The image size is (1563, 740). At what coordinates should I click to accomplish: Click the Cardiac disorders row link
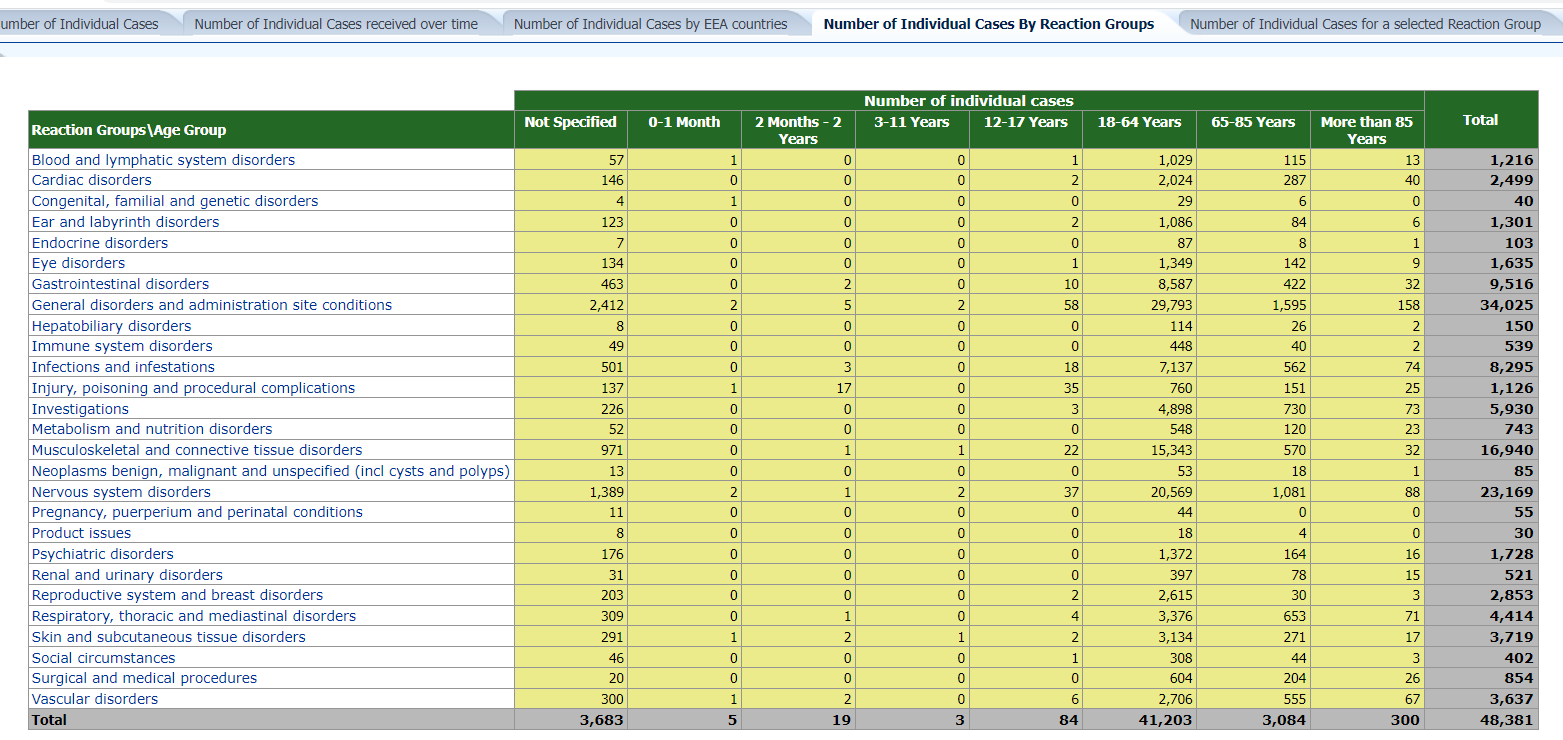tap(92, 180)
